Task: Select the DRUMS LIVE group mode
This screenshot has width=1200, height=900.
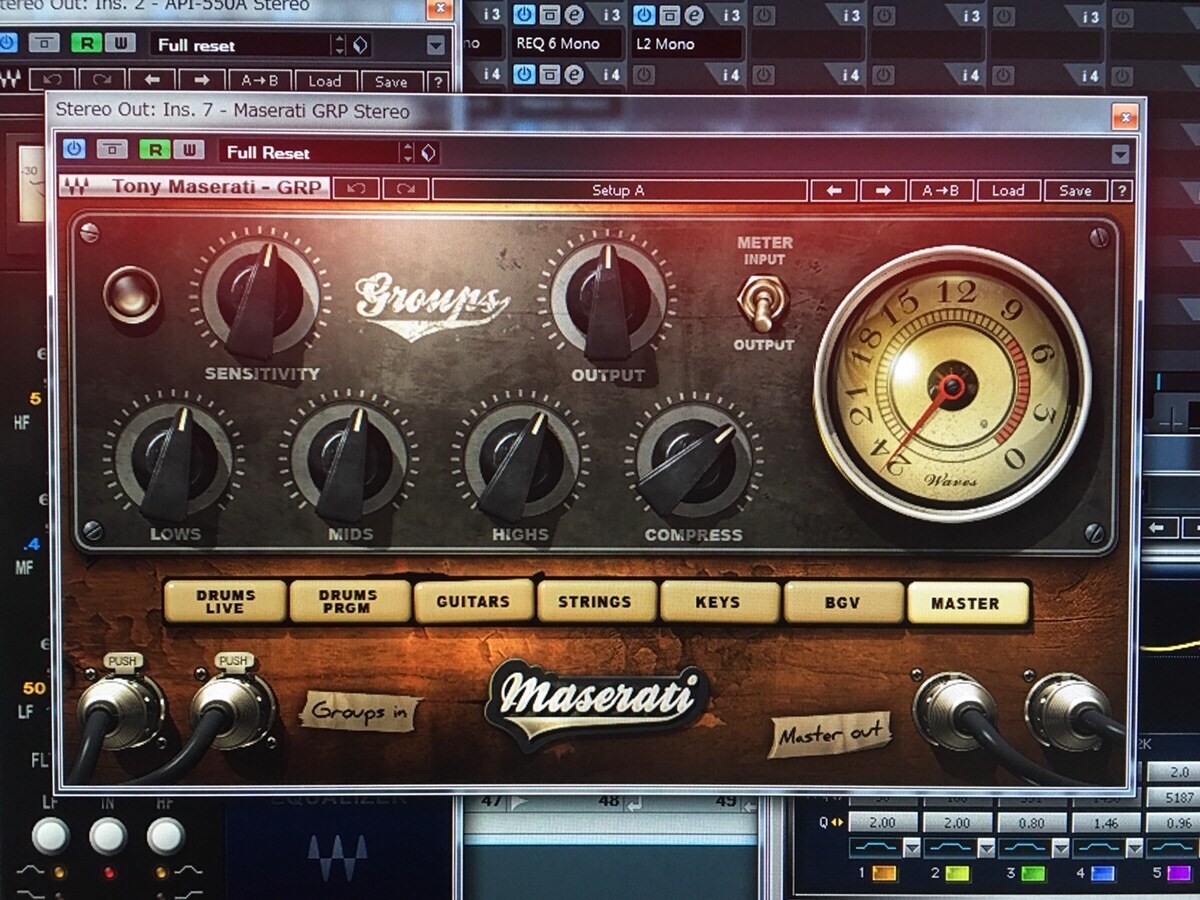Action: 226,602
